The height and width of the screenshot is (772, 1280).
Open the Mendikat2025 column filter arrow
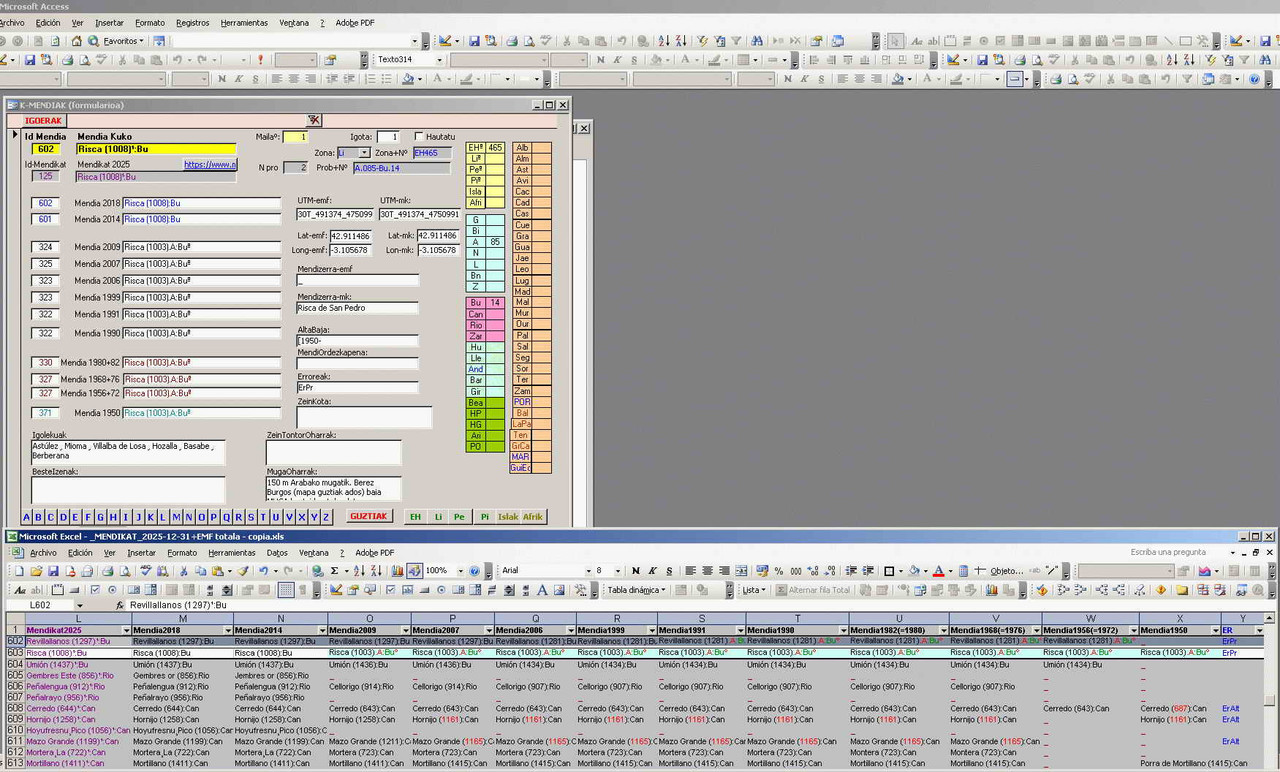125,630
